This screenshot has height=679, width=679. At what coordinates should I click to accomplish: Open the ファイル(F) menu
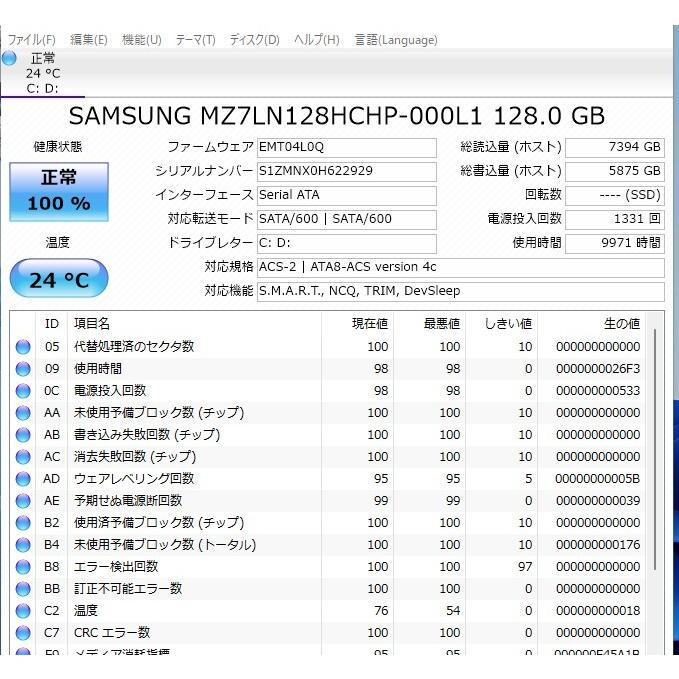click(x=32, y=40)
